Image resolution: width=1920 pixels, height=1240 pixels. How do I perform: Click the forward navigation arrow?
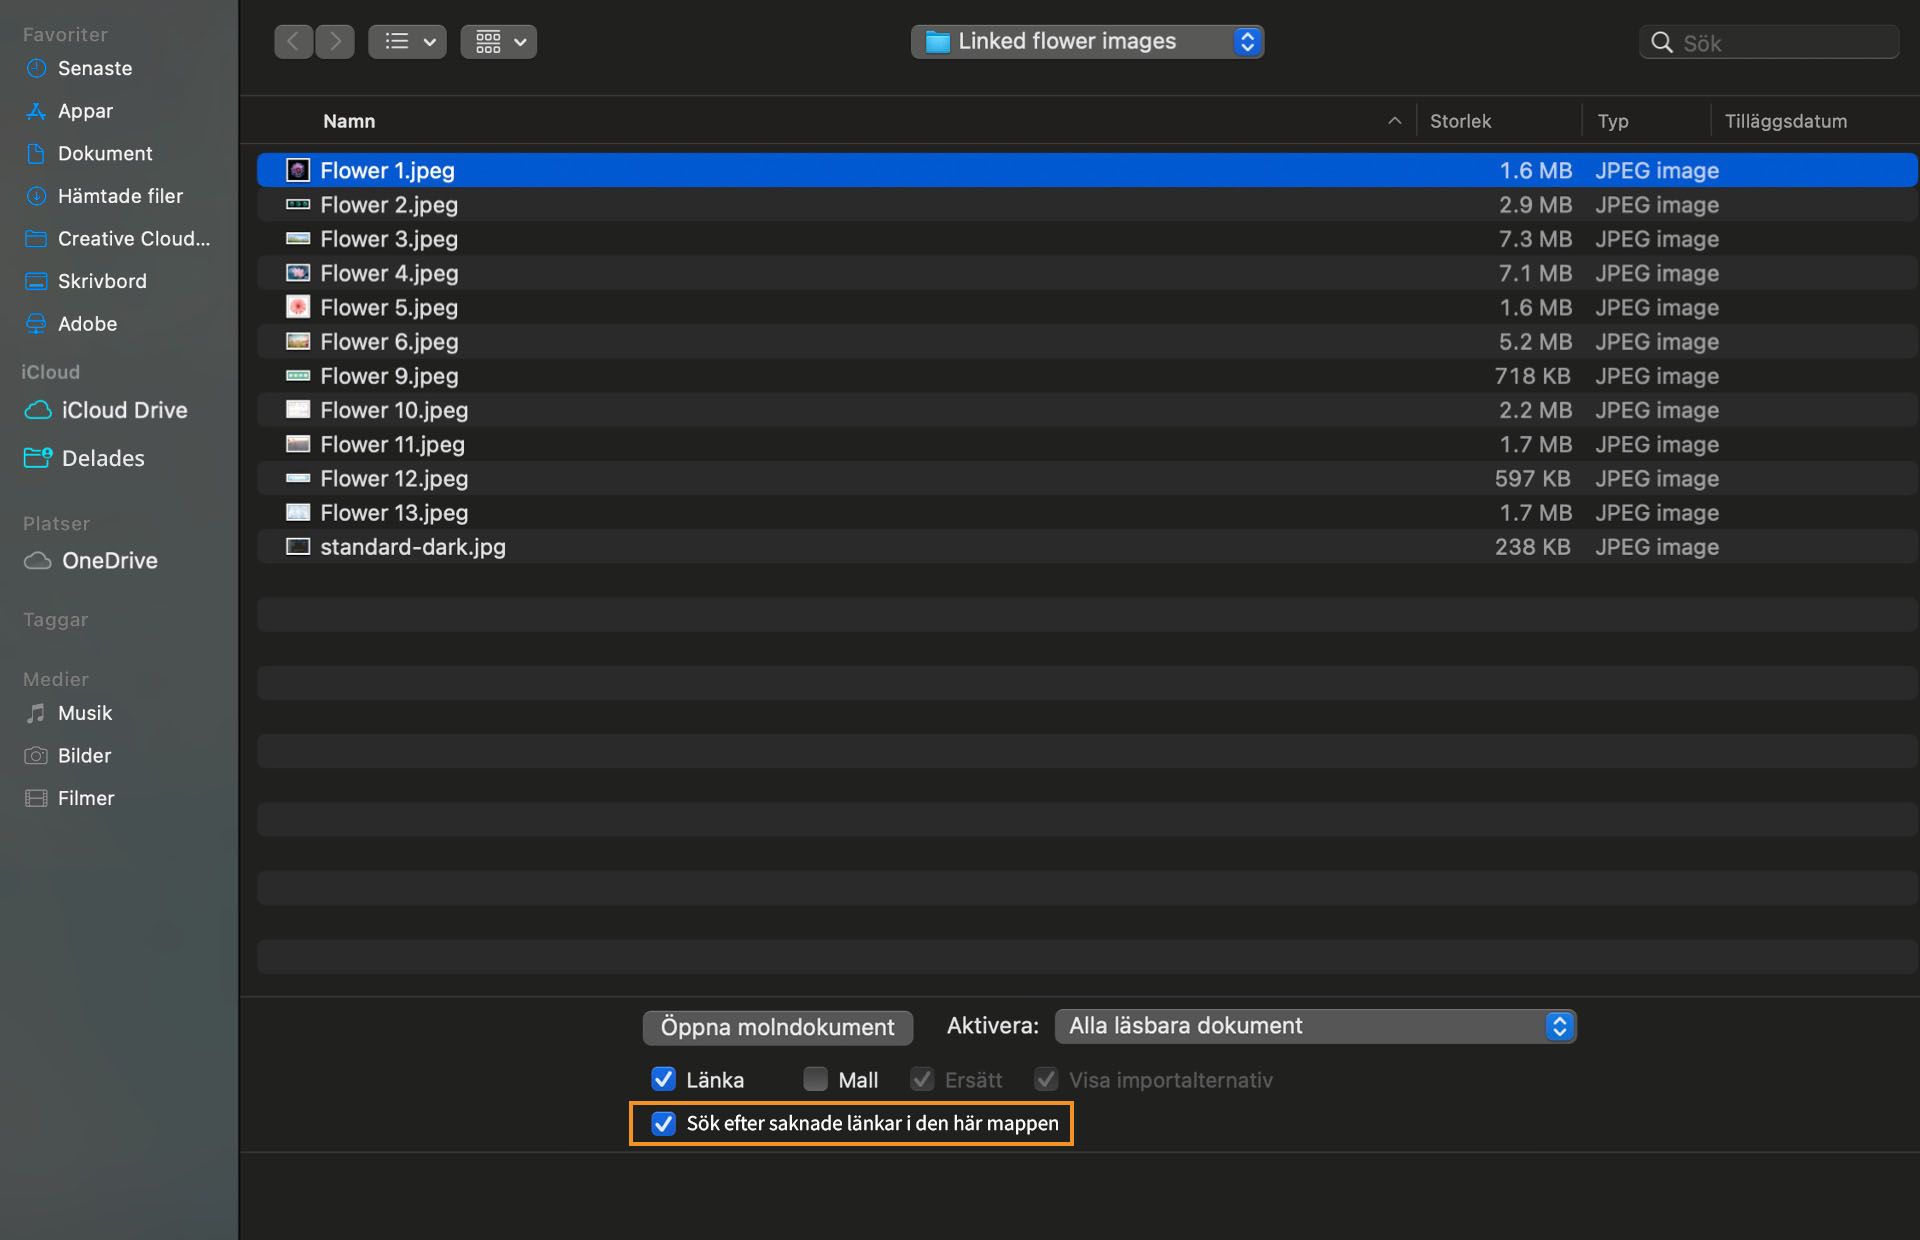click(335, 42)
